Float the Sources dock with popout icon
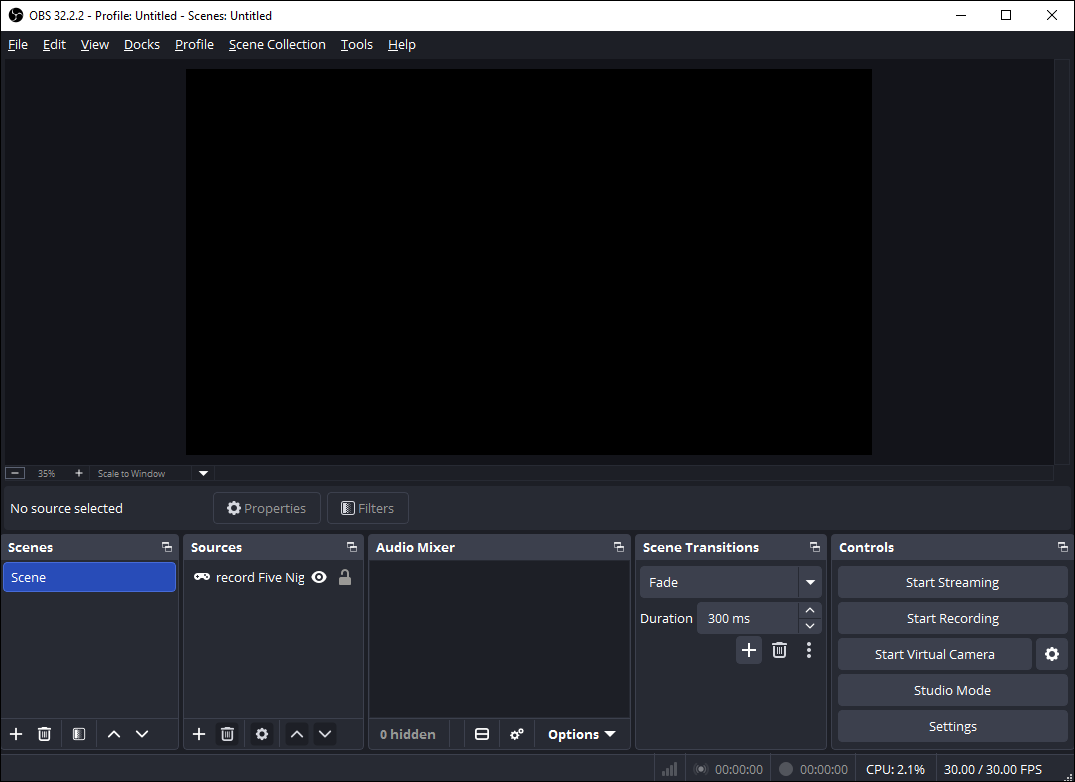The image size is (1075, 782). (x=352, y=547)
